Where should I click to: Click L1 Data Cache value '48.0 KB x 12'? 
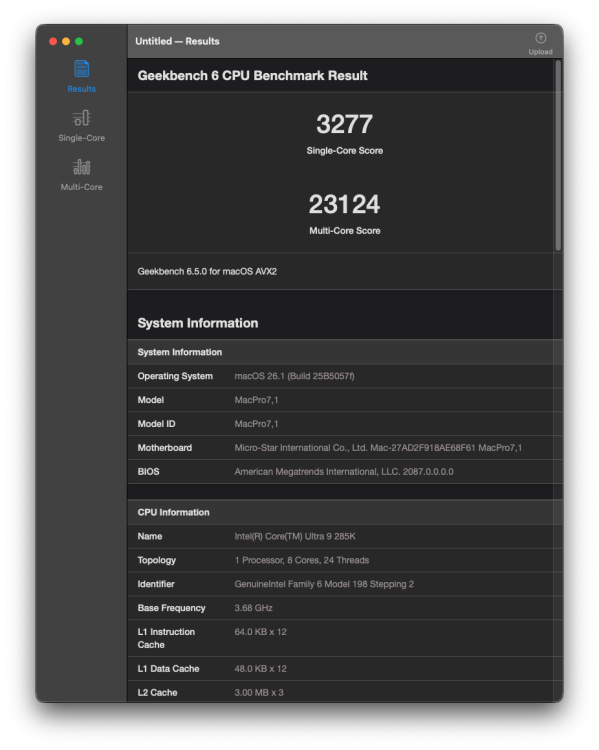pos(260,669)
